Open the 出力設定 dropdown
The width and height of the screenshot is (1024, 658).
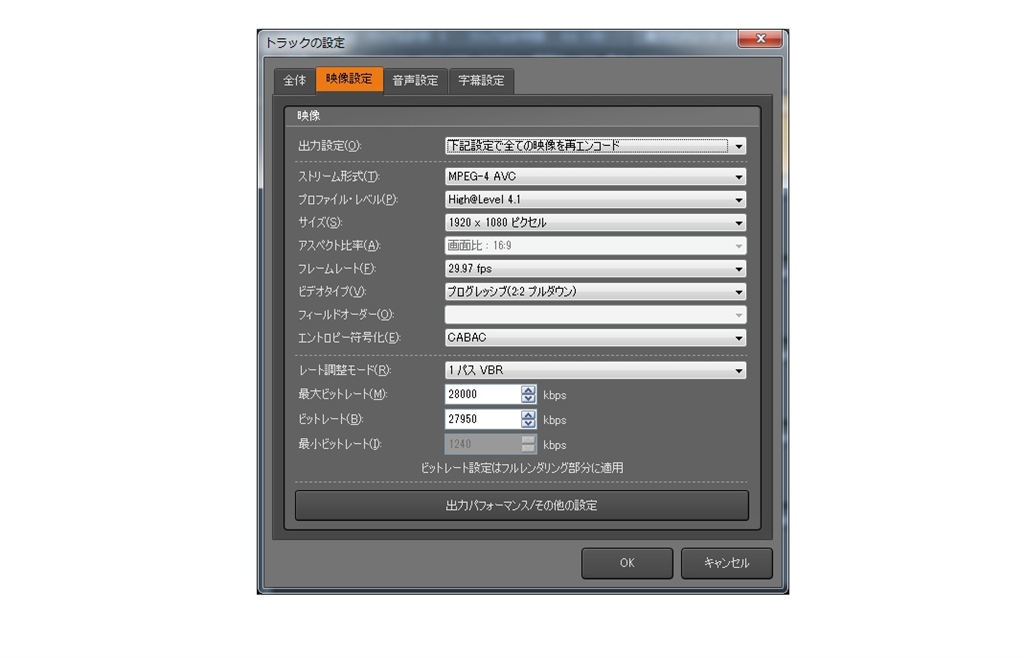[595, 146]
